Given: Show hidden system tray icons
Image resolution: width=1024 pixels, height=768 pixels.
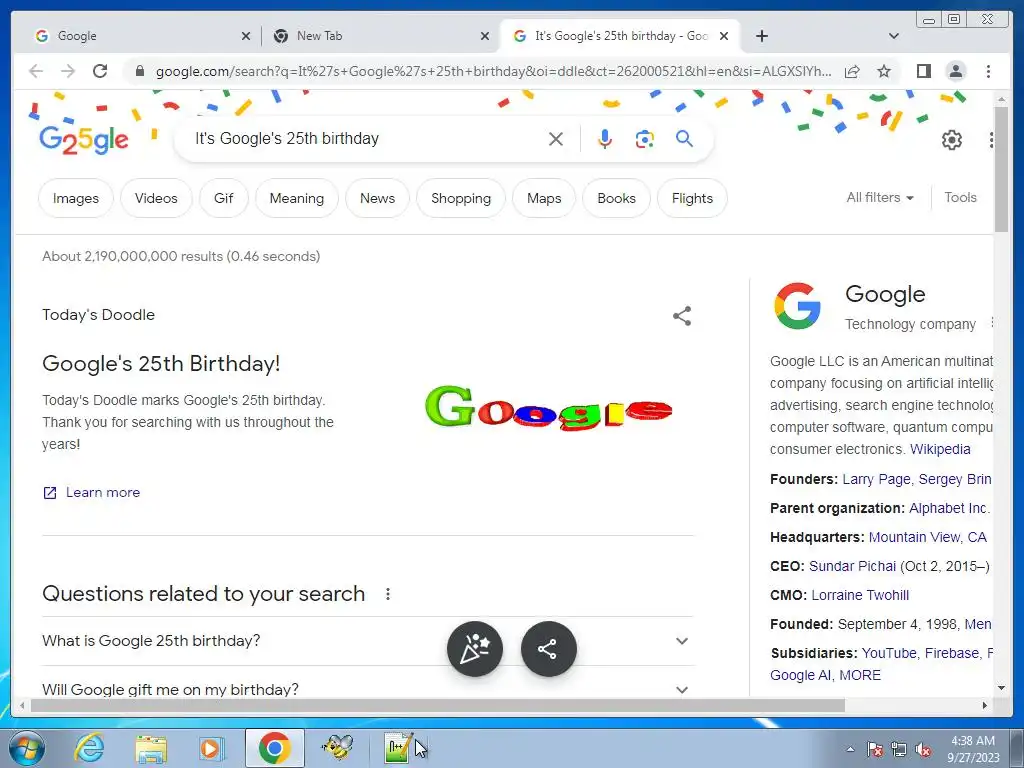Looking at the screenshot, I should click(850, 750).
